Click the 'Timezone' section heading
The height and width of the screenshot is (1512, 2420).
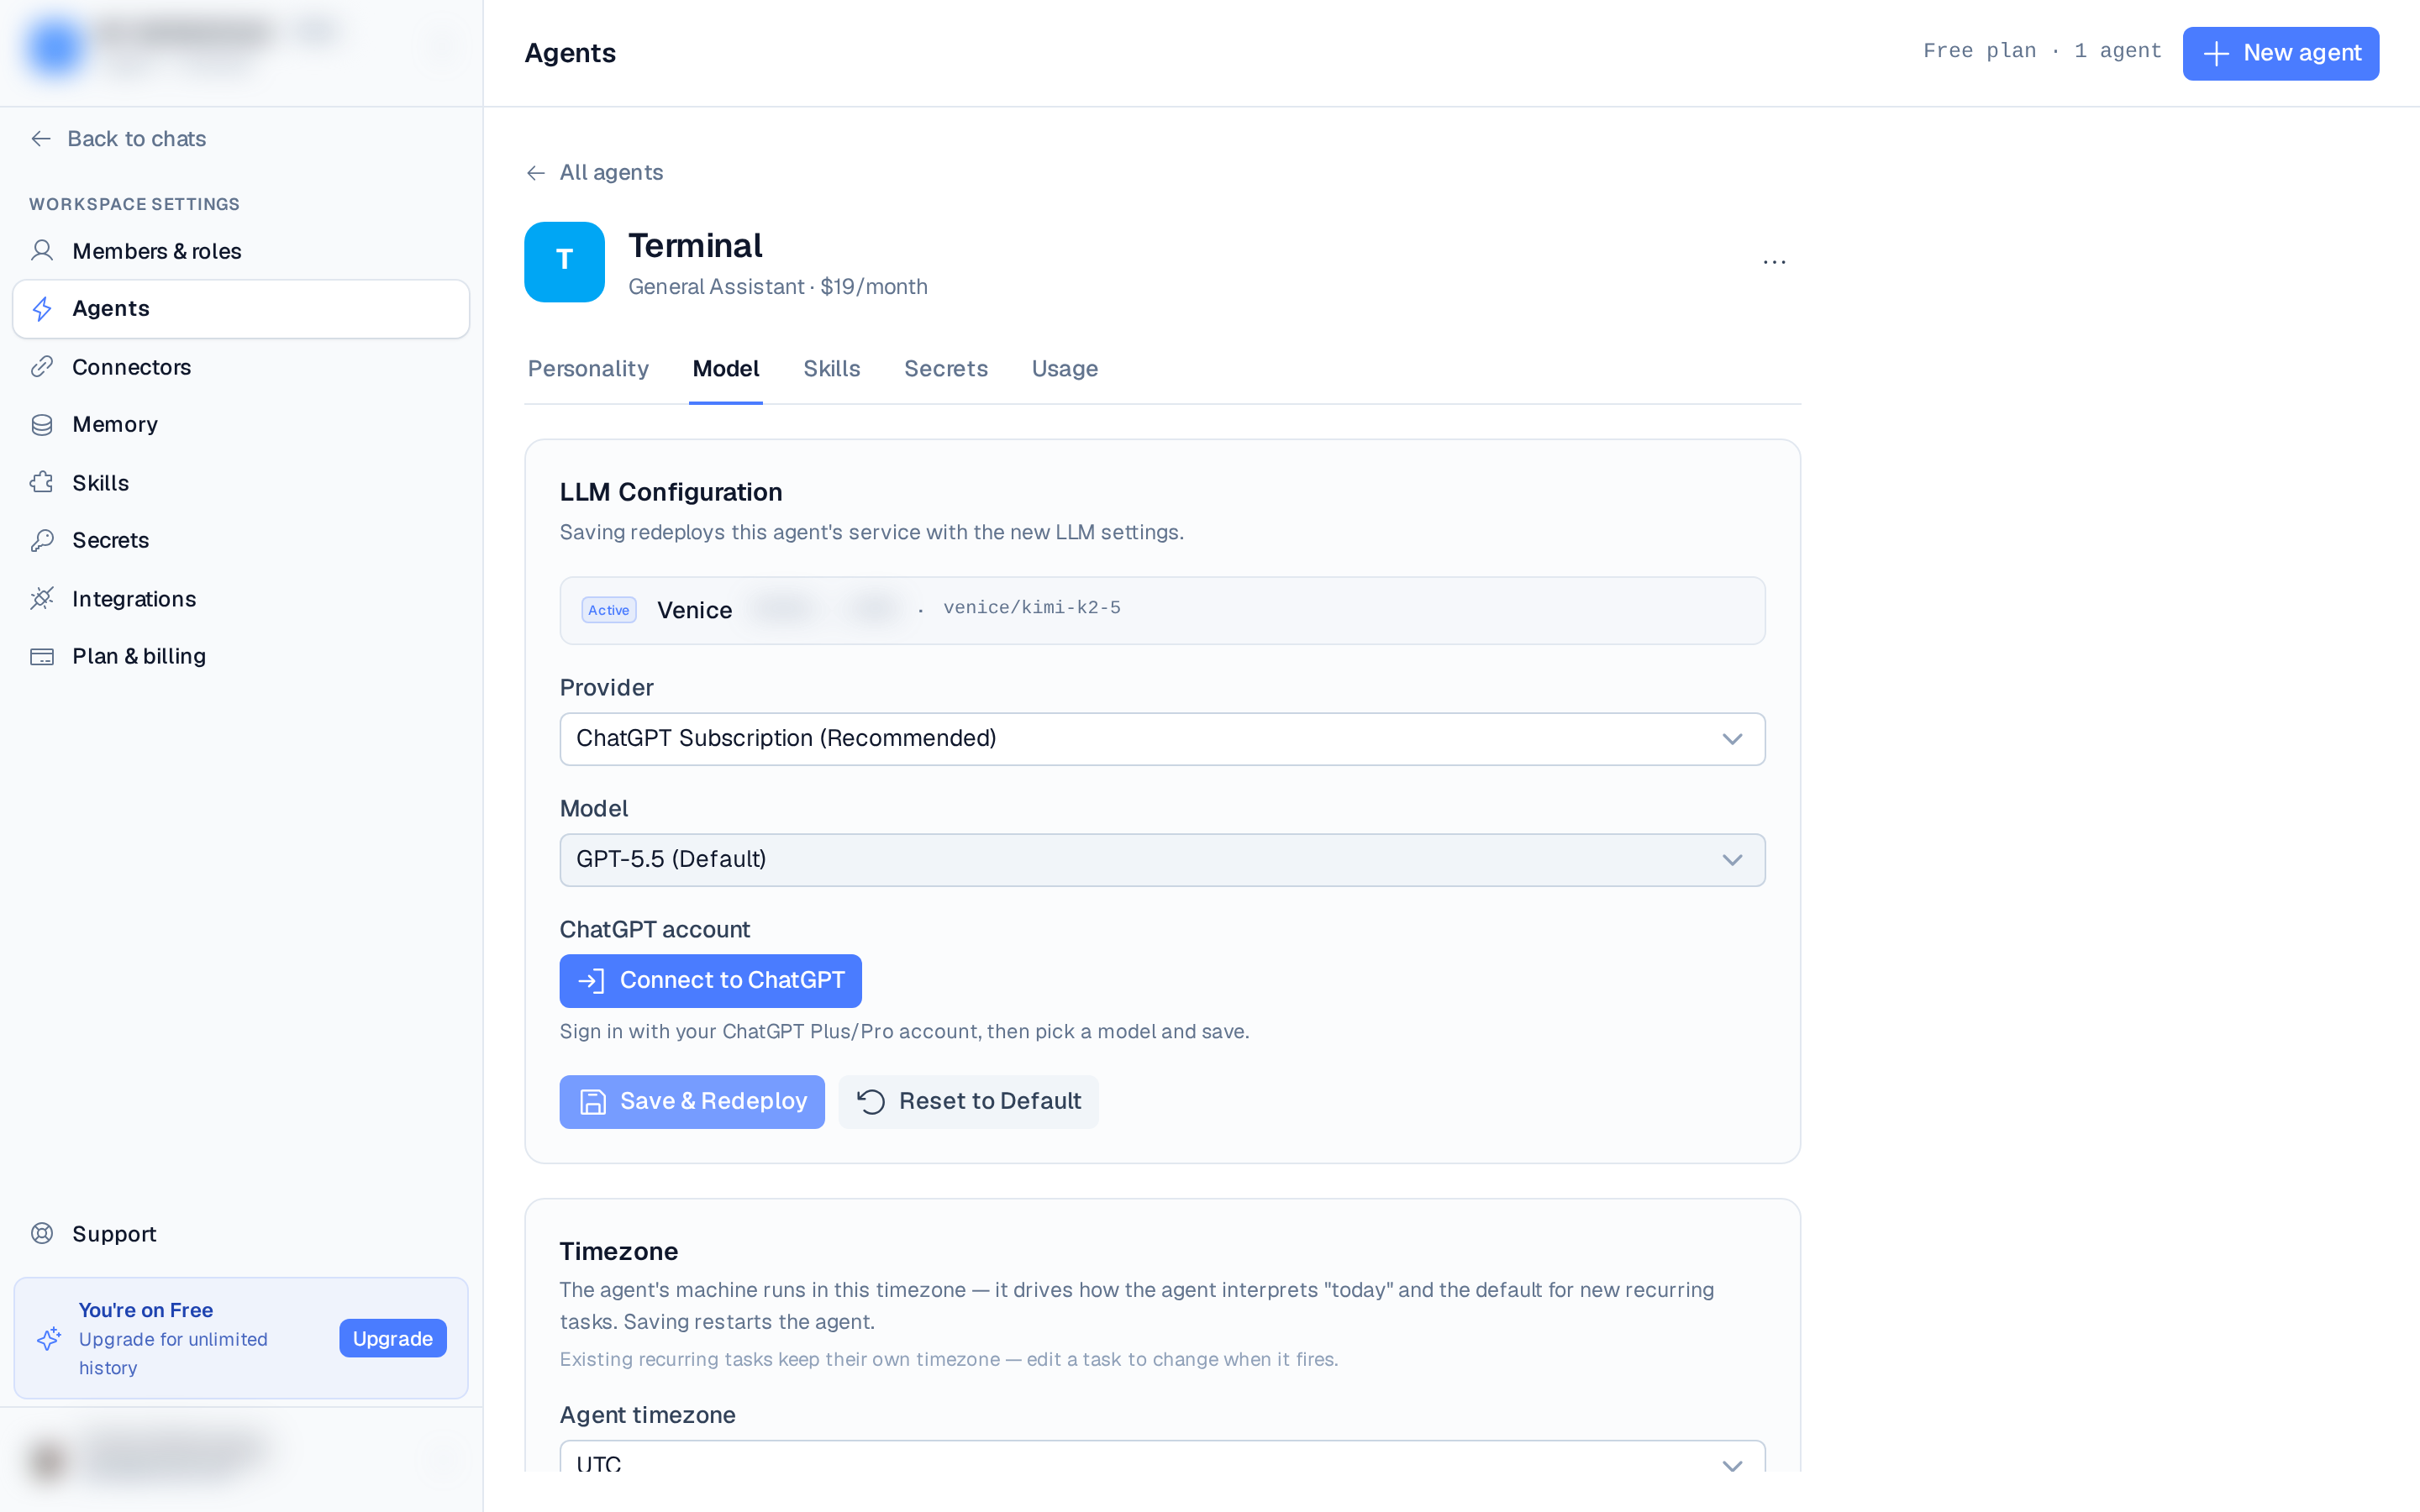coord(618,1252)
